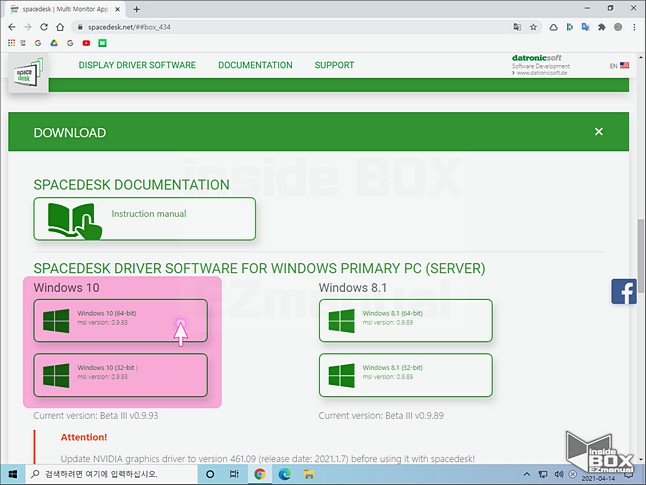Open Cortana circle icon on taskbar
The image size is (646, 485).
[x=210, y=474]
